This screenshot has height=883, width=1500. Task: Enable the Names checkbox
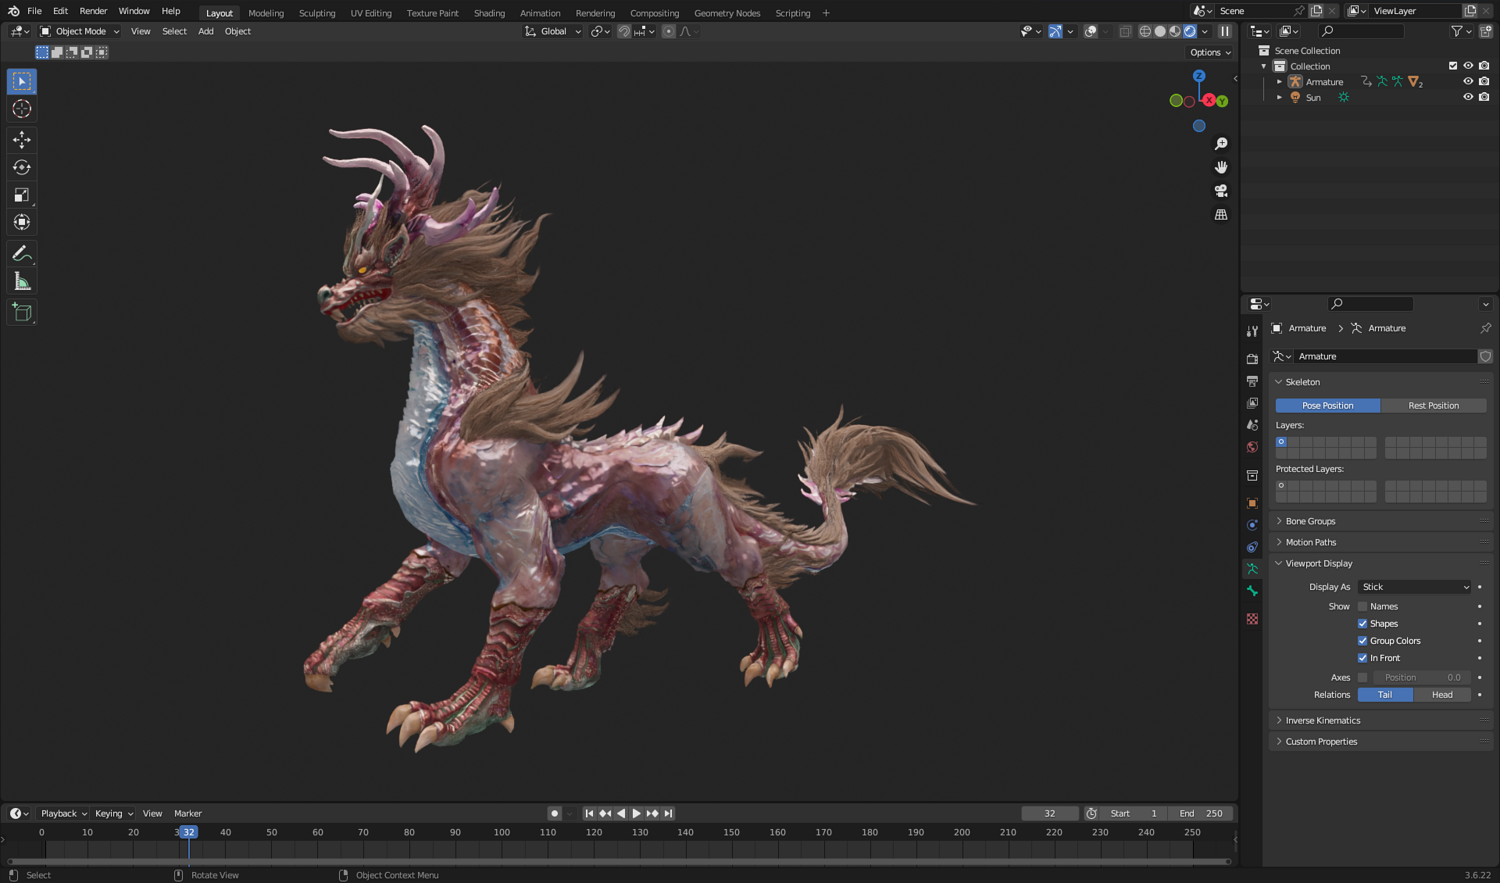point(1362,607)
